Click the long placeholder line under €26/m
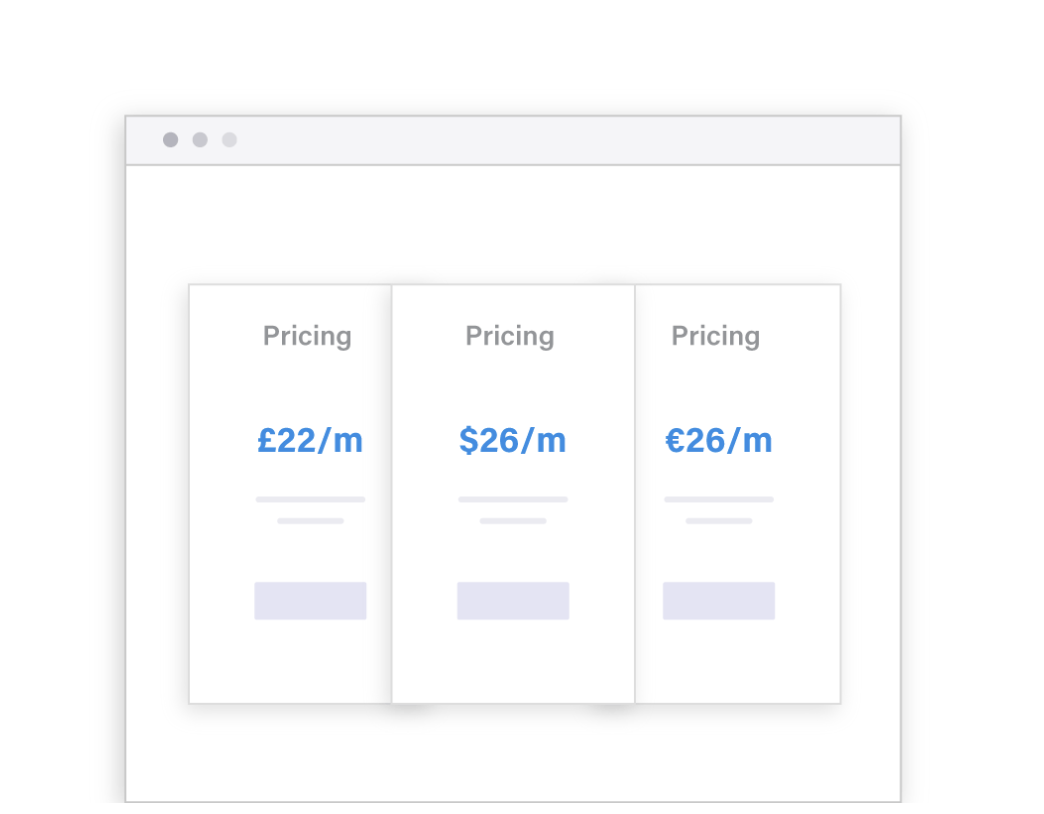Screen dimensions: 1044x814 point(719,499)
